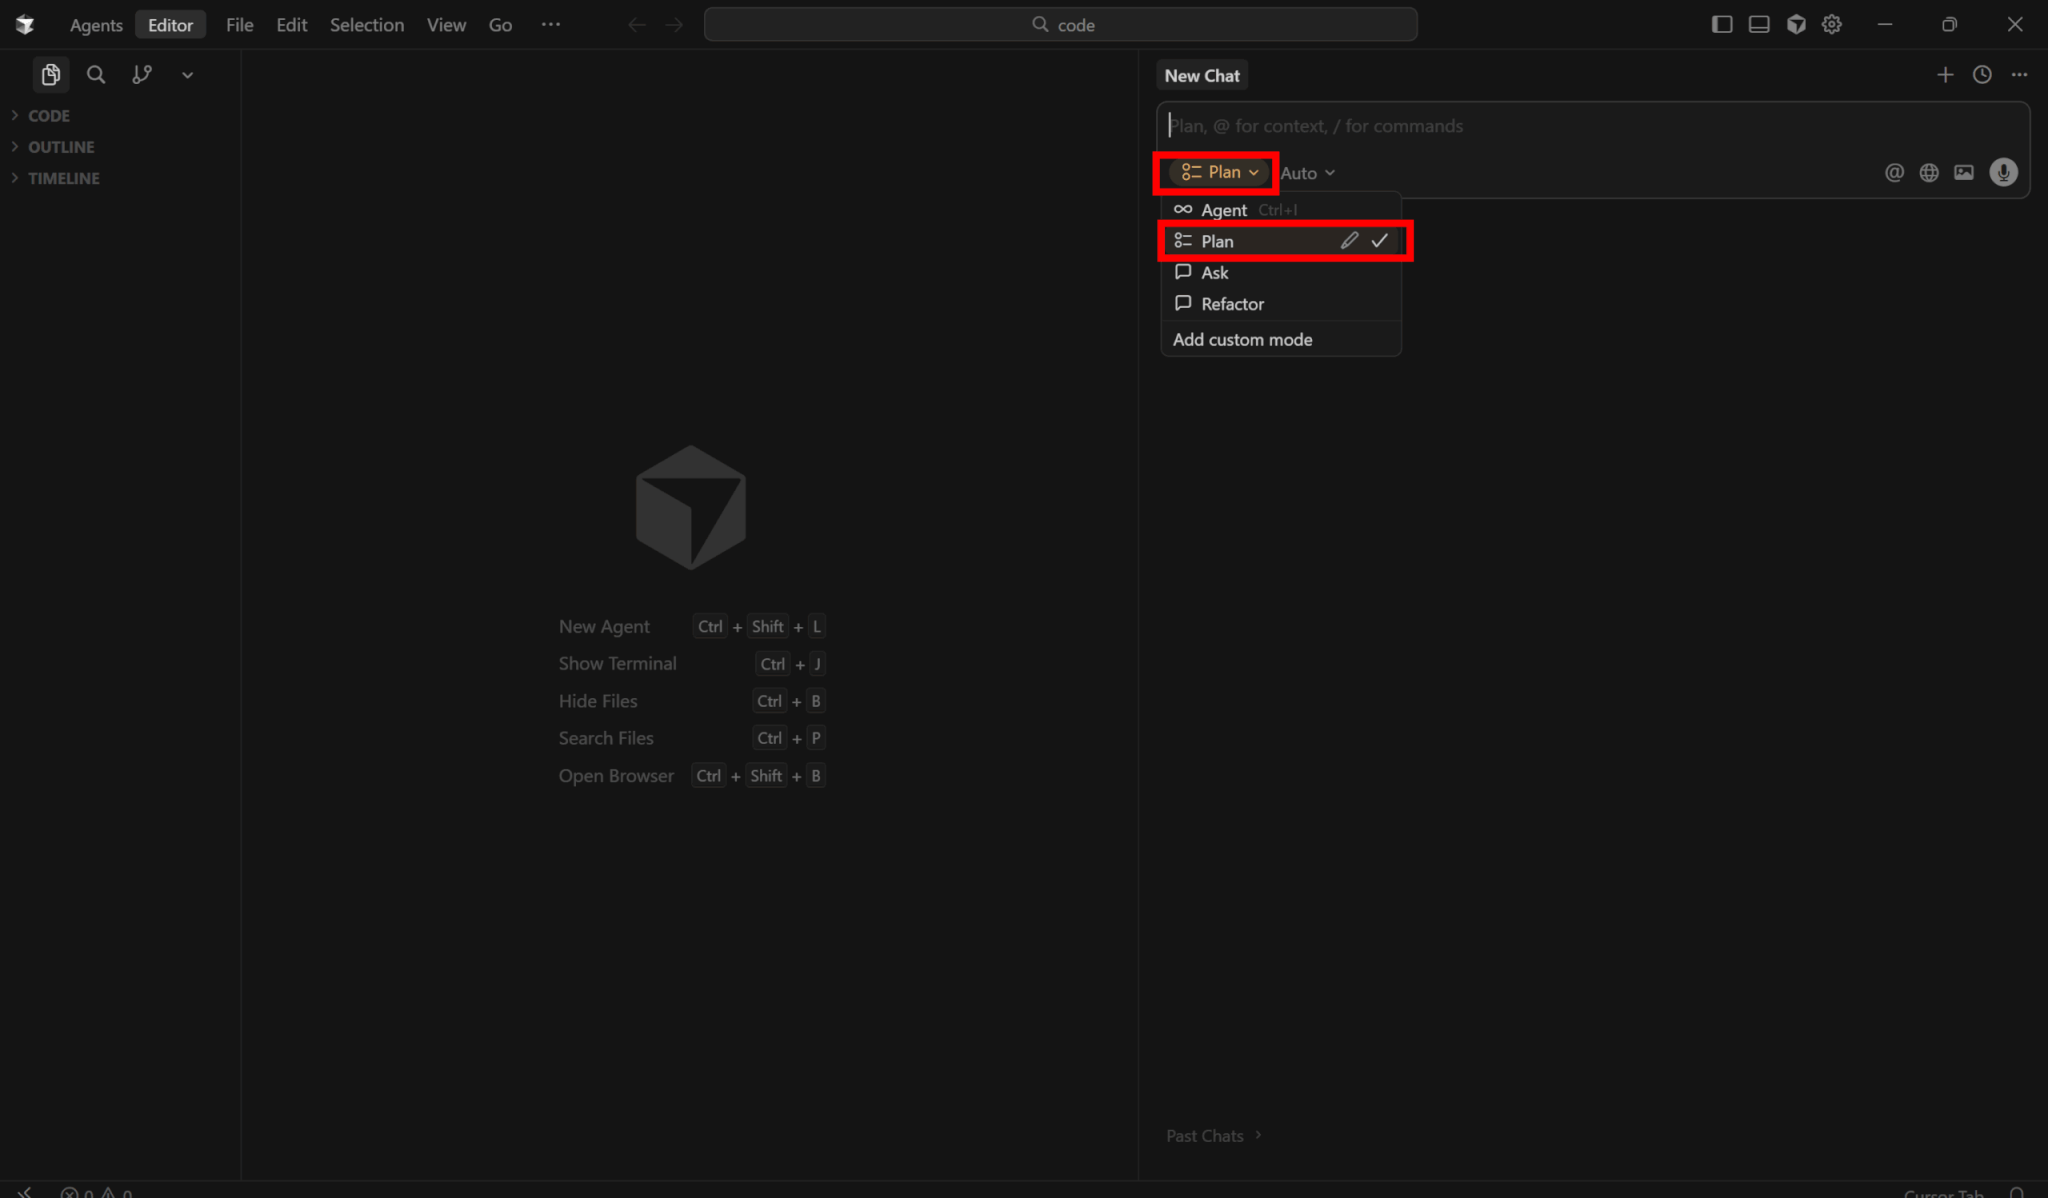Open the Explorer files icon
This screenshot has height=1198, width=2048.
coord(50,75)
